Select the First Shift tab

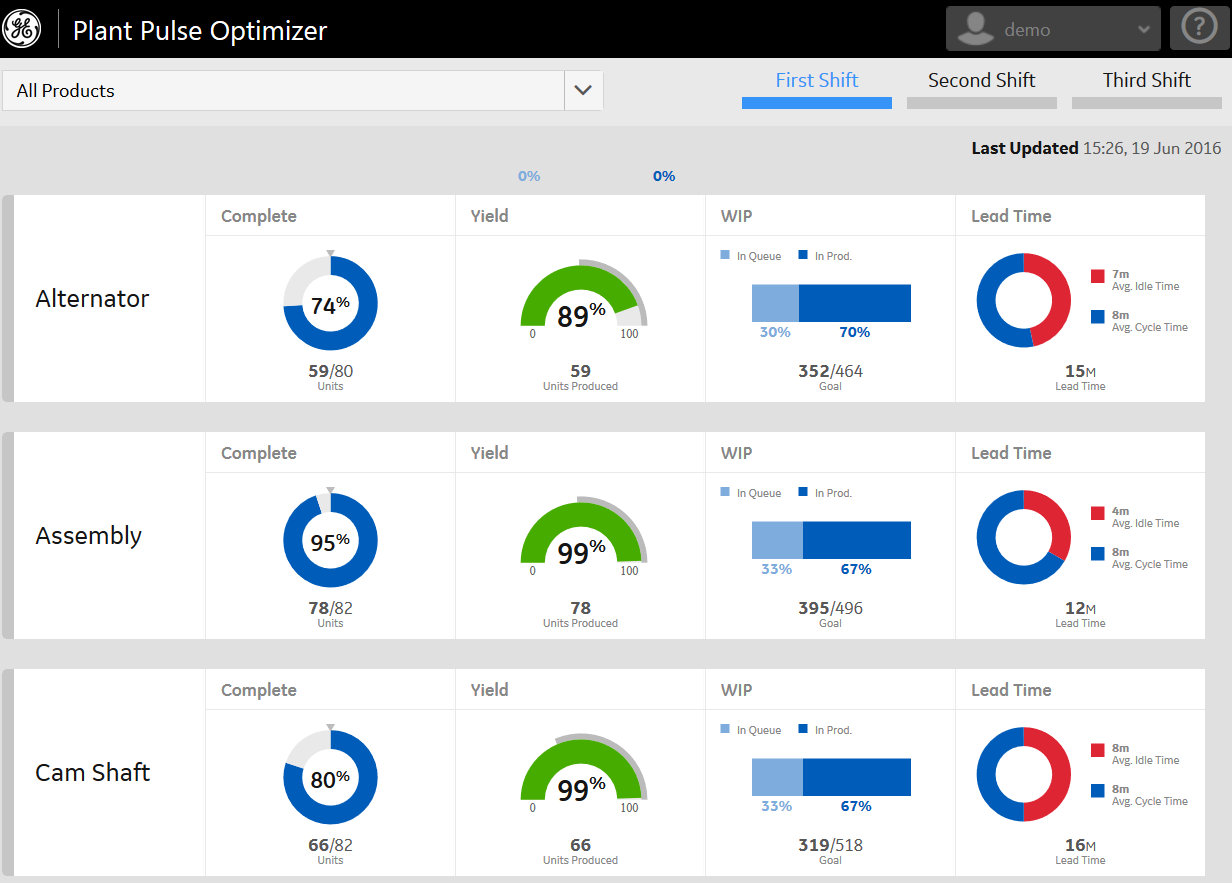(x=816, y=80)
